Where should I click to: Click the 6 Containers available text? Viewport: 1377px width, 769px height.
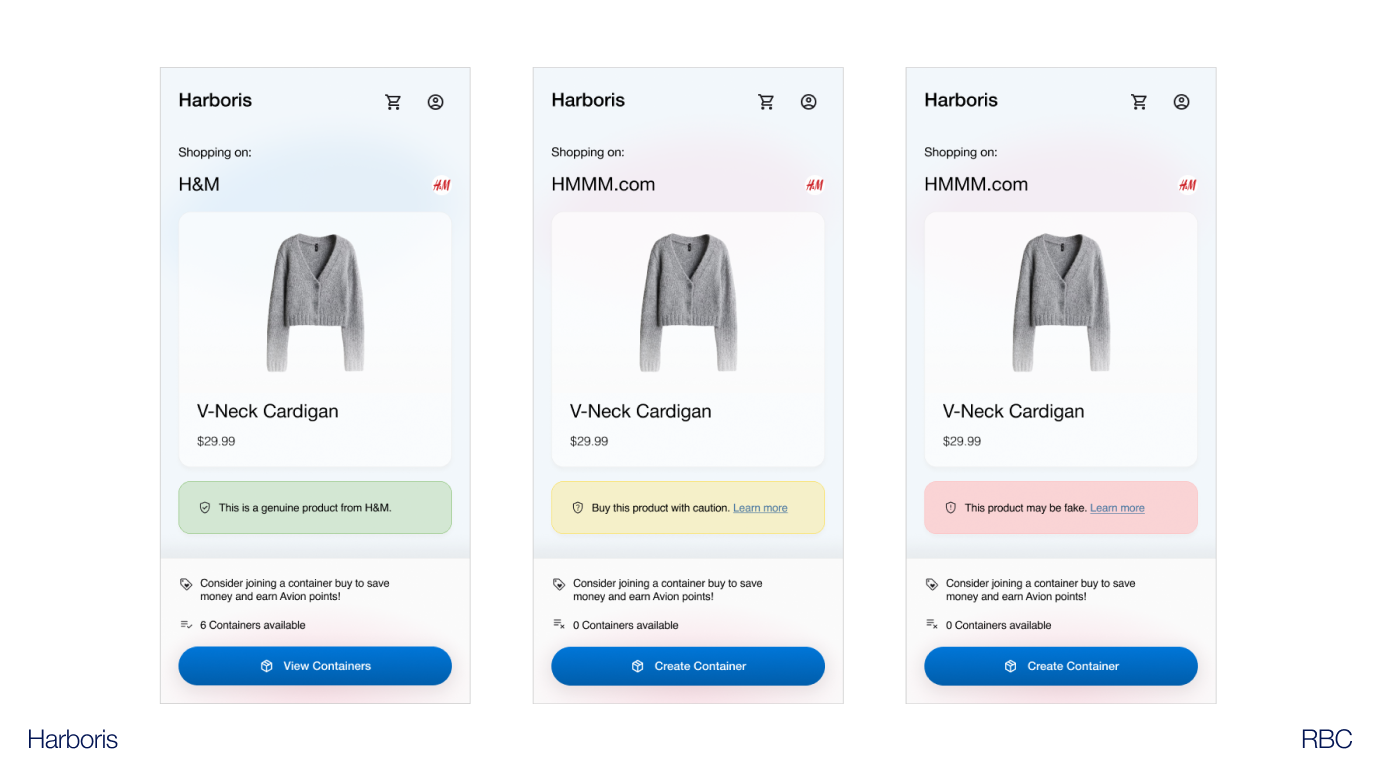pos(253,625)
